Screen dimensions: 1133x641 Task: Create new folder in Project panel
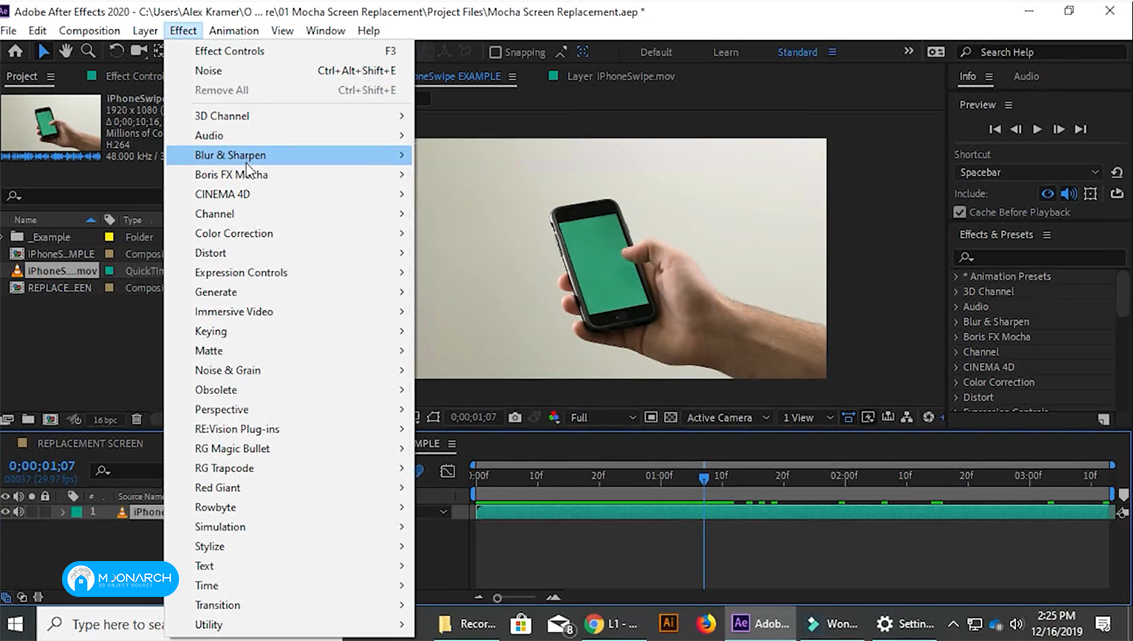coord(28,419)
